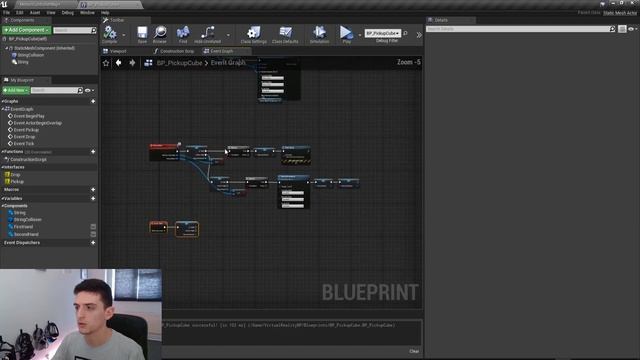Select StringCollision in the Components tree
This screenshot has width=640, height=360.
coord(31,55)
